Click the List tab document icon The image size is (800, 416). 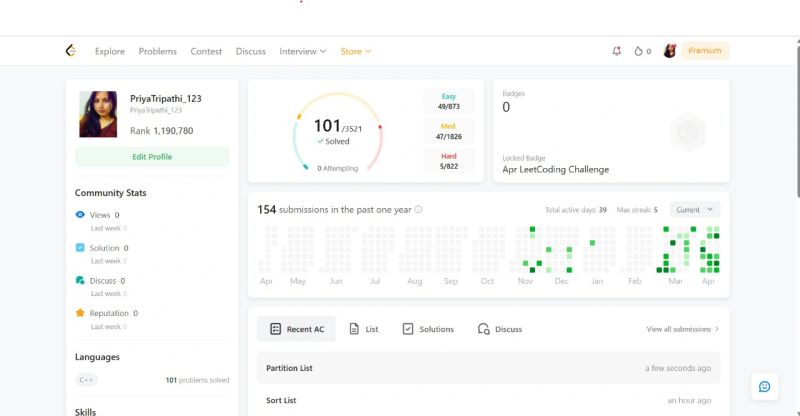coord(354,329)
